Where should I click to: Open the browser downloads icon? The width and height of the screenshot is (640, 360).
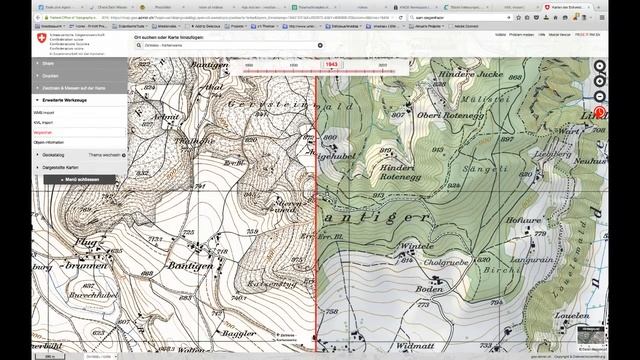546,18
